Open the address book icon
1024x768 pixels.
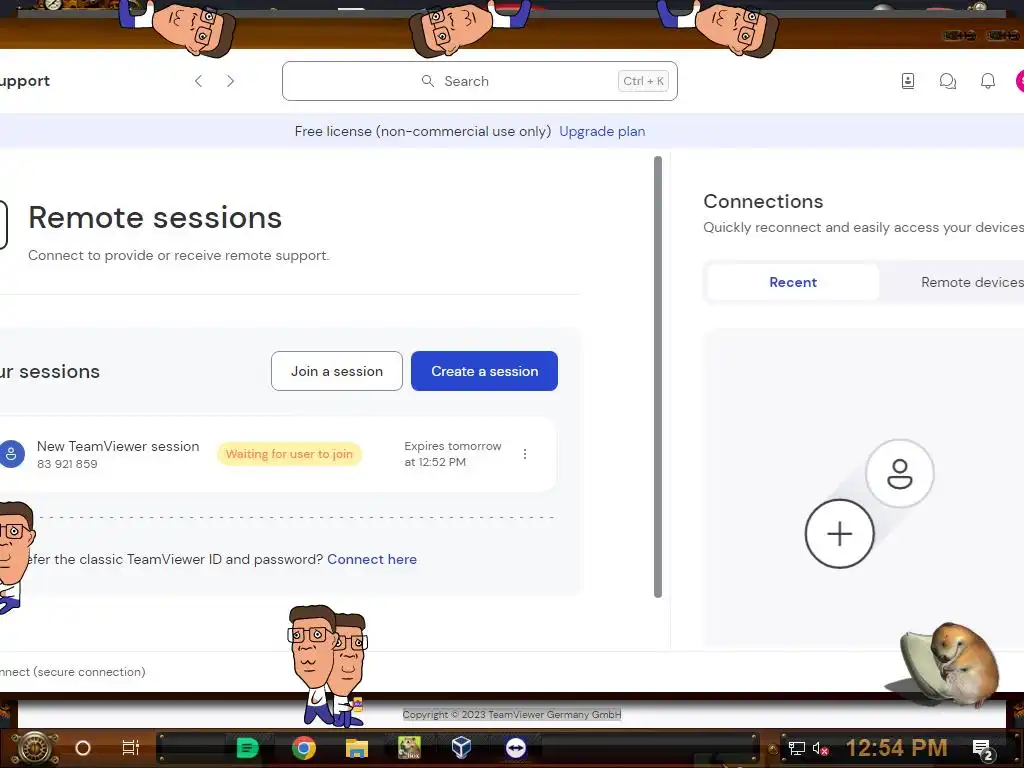[x=908, y=81]
